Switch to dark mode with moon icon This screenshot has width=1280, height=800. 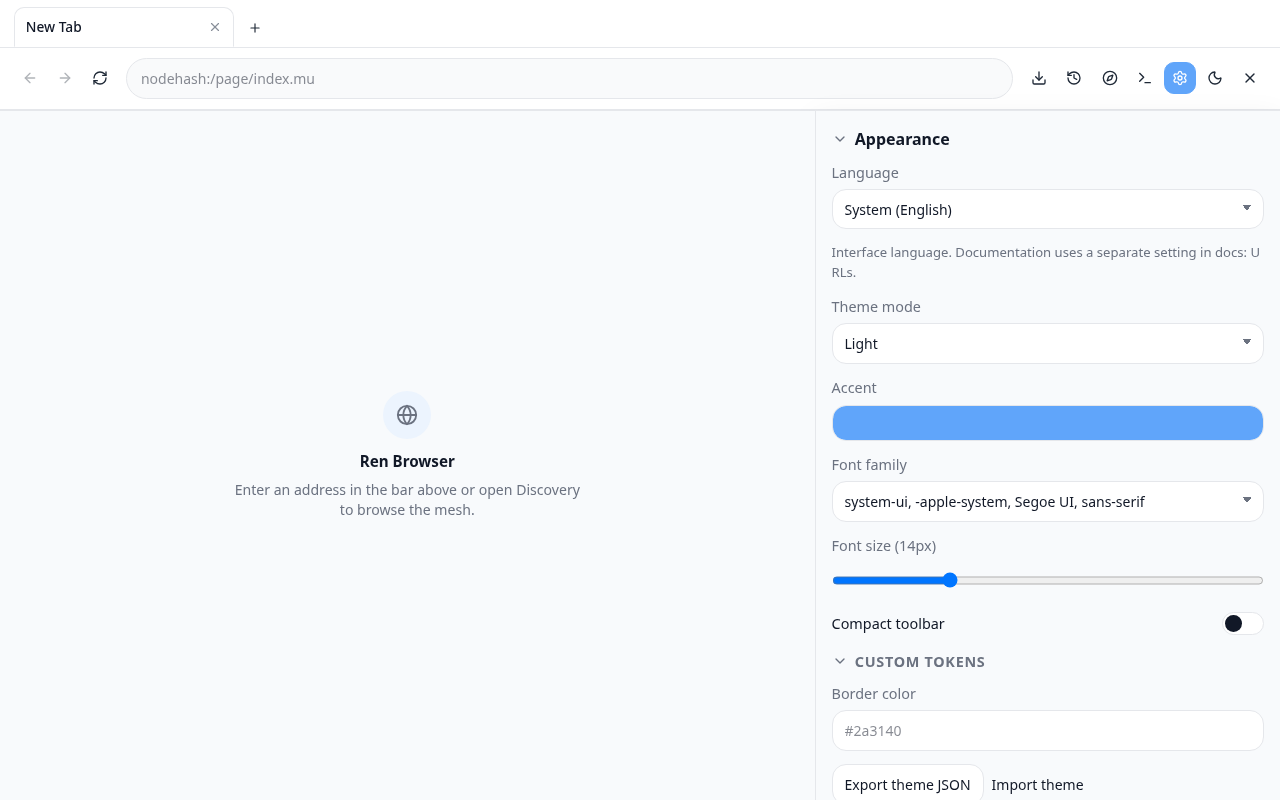pos(1215,78)
